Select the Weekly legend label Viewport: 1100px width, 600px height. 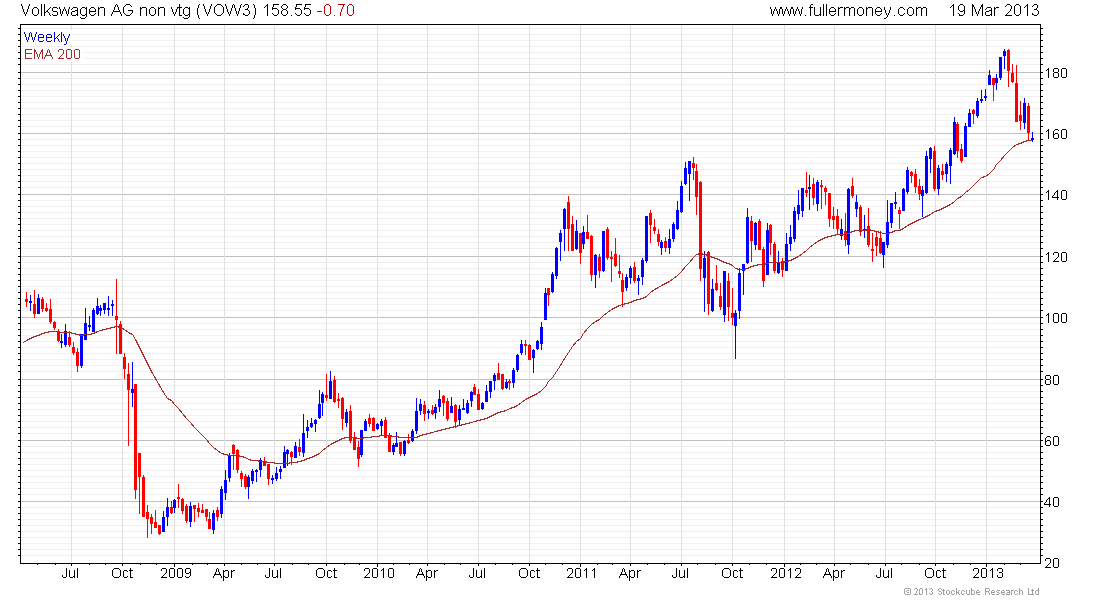click(x=47, y=37)
